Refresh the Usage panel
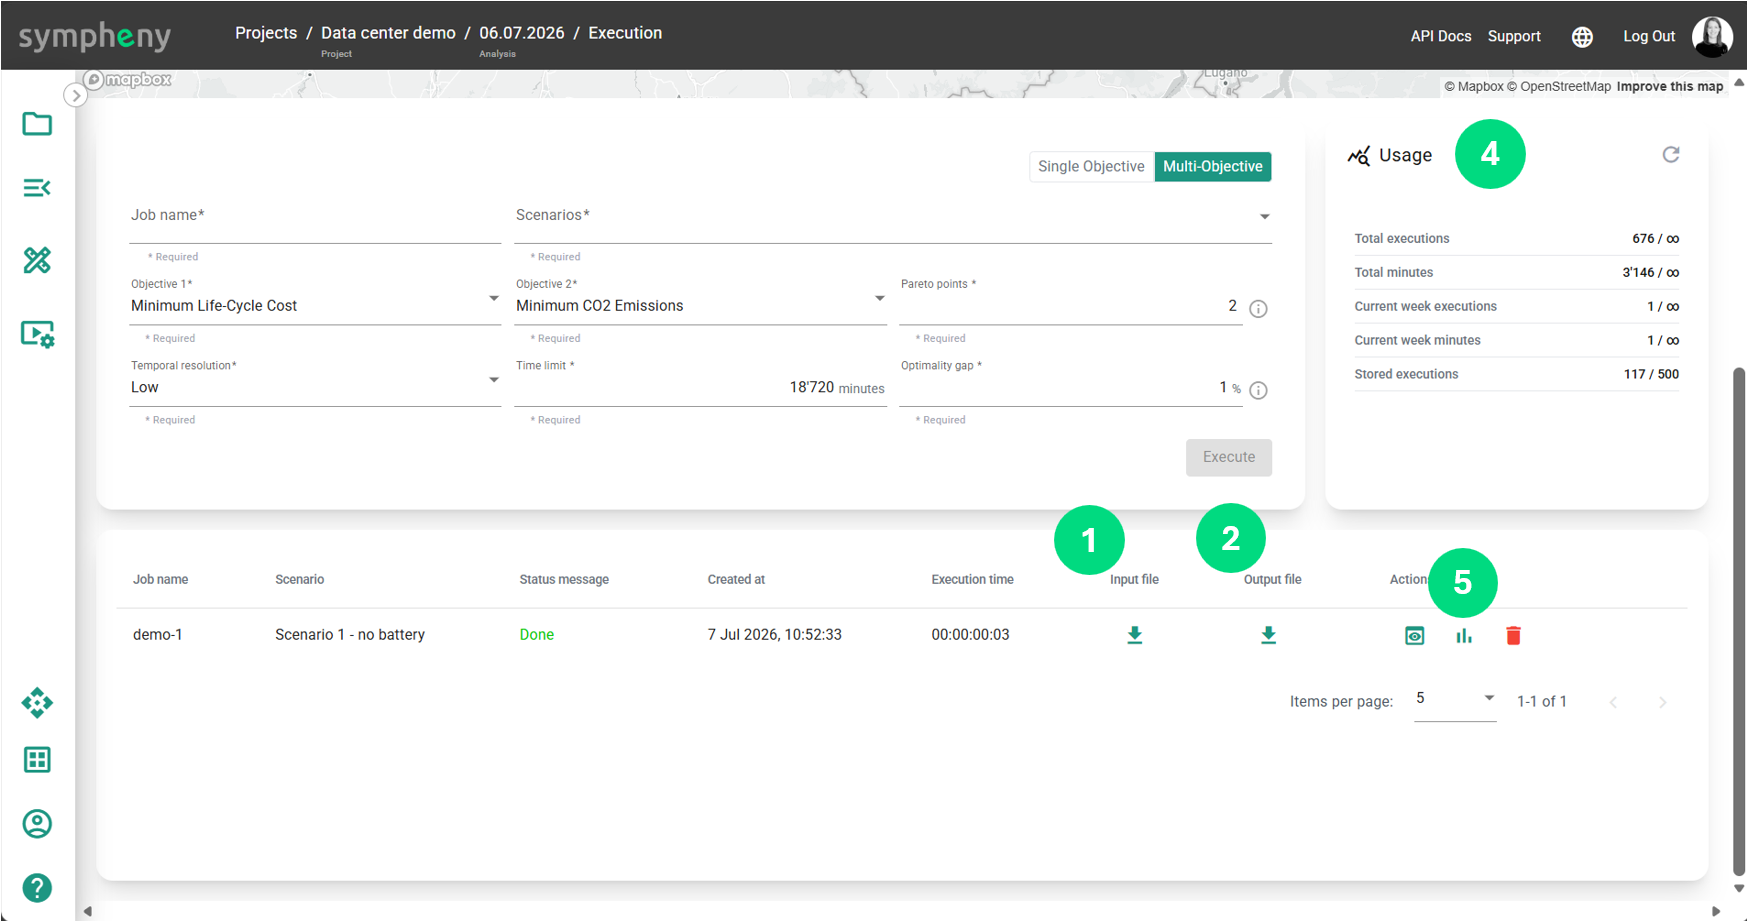1747x922 pixels. pyautogui.click(x=1671, y=154)
